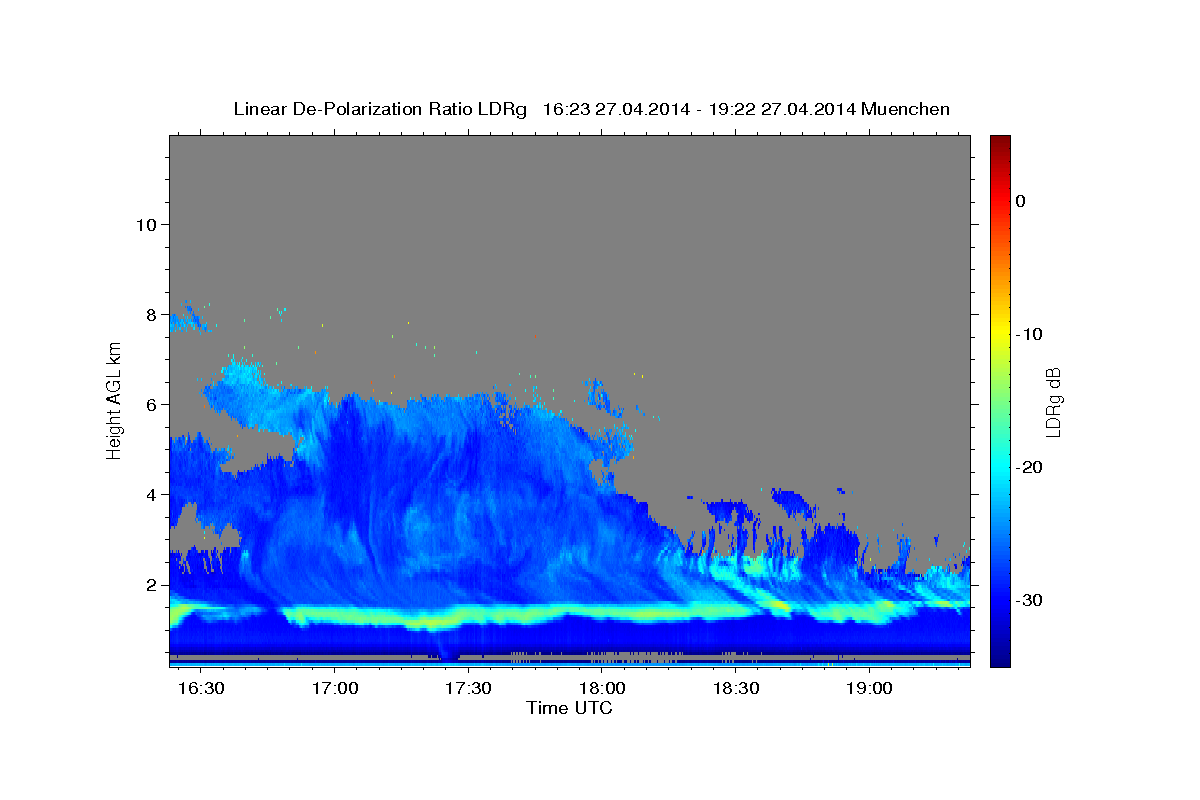This screenshot has height=800, width=1200.
Task: Click the start time '16:23 27.04.2014' in title
Action: point(615,109)
